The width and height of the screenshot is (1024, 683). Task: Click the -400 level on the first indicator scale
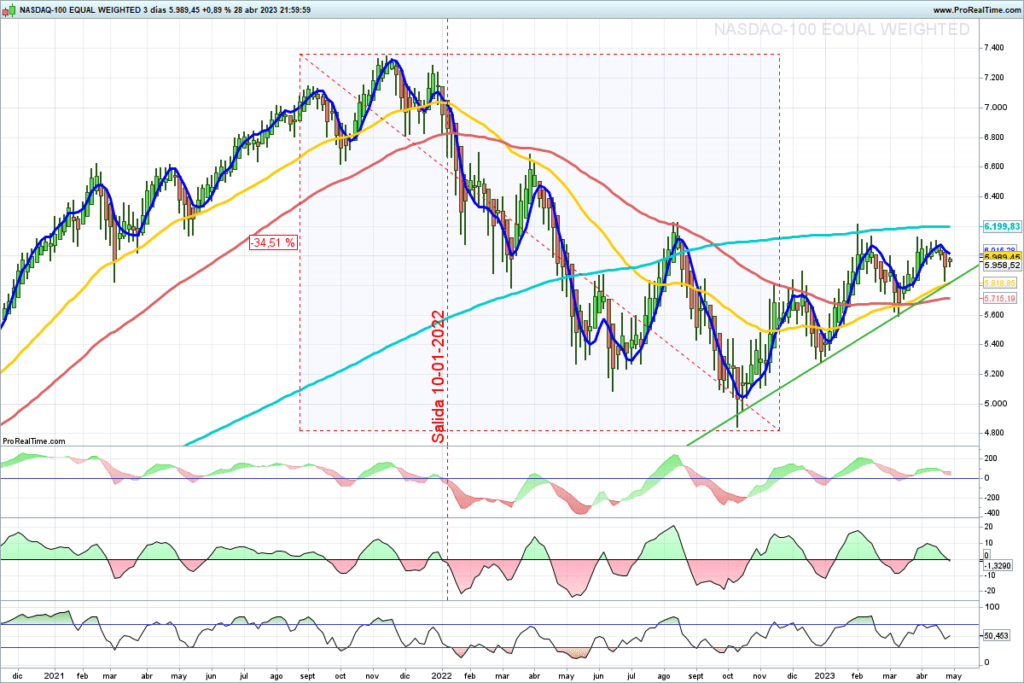pos(991,514)
